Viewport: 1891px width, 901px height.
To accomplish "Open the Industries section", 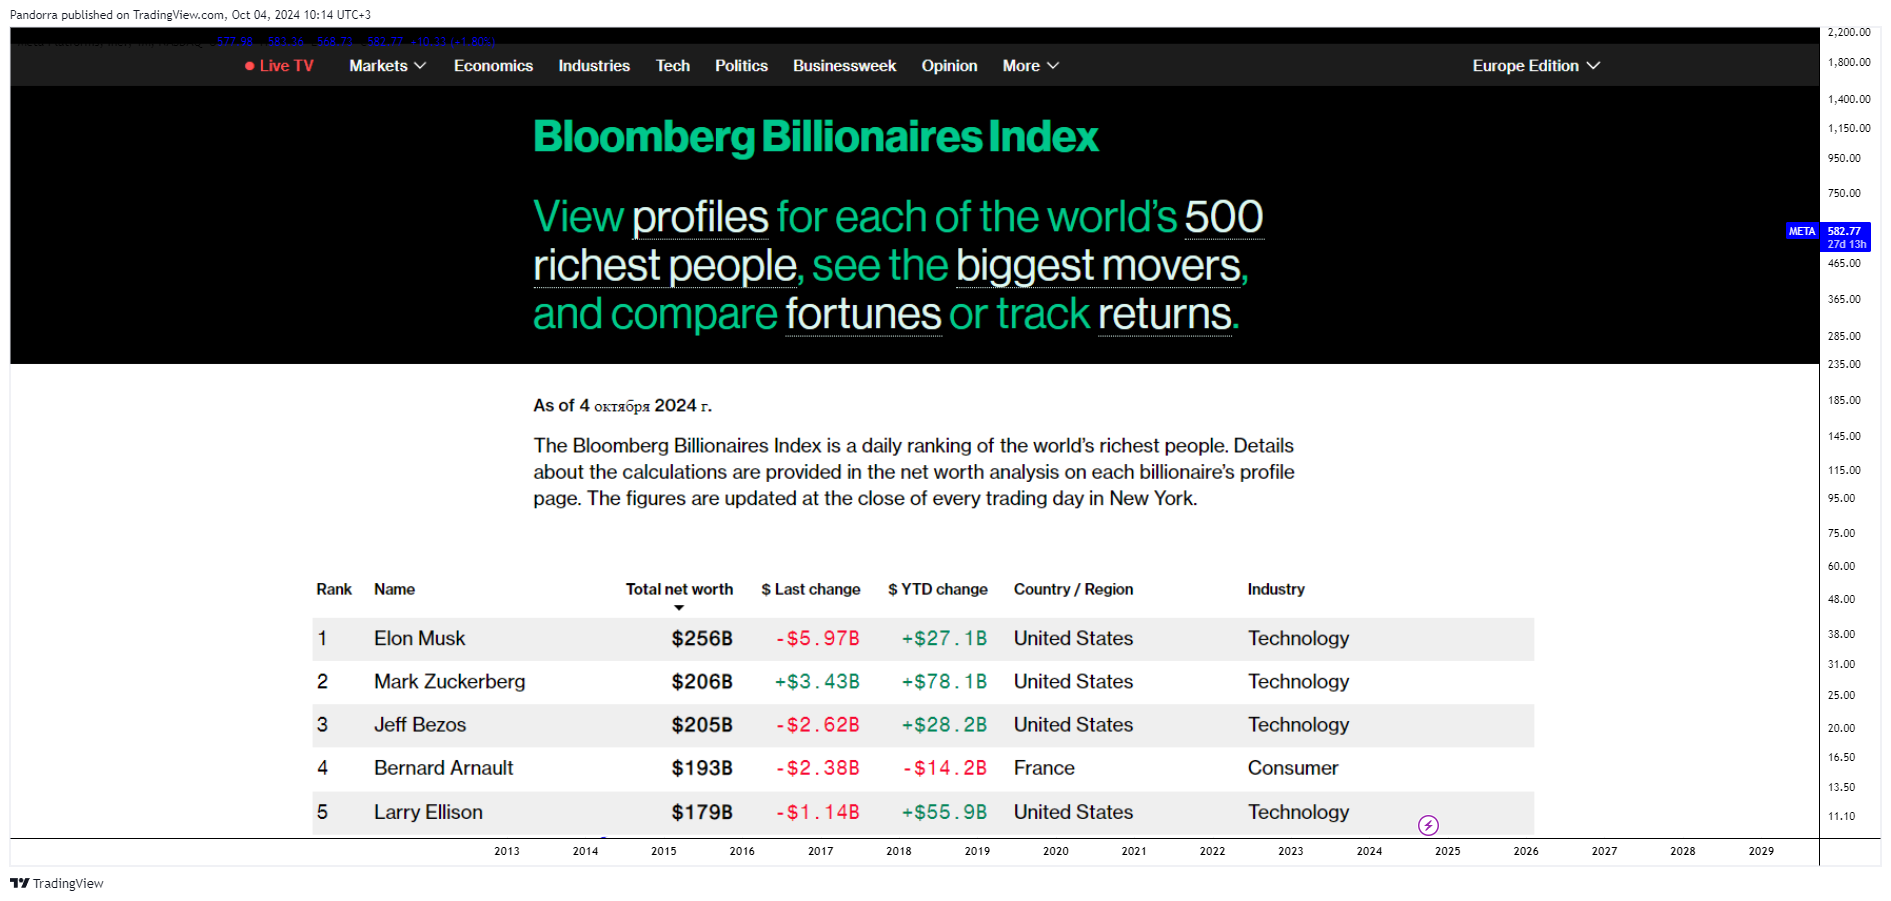I will [x=594, y=66].
